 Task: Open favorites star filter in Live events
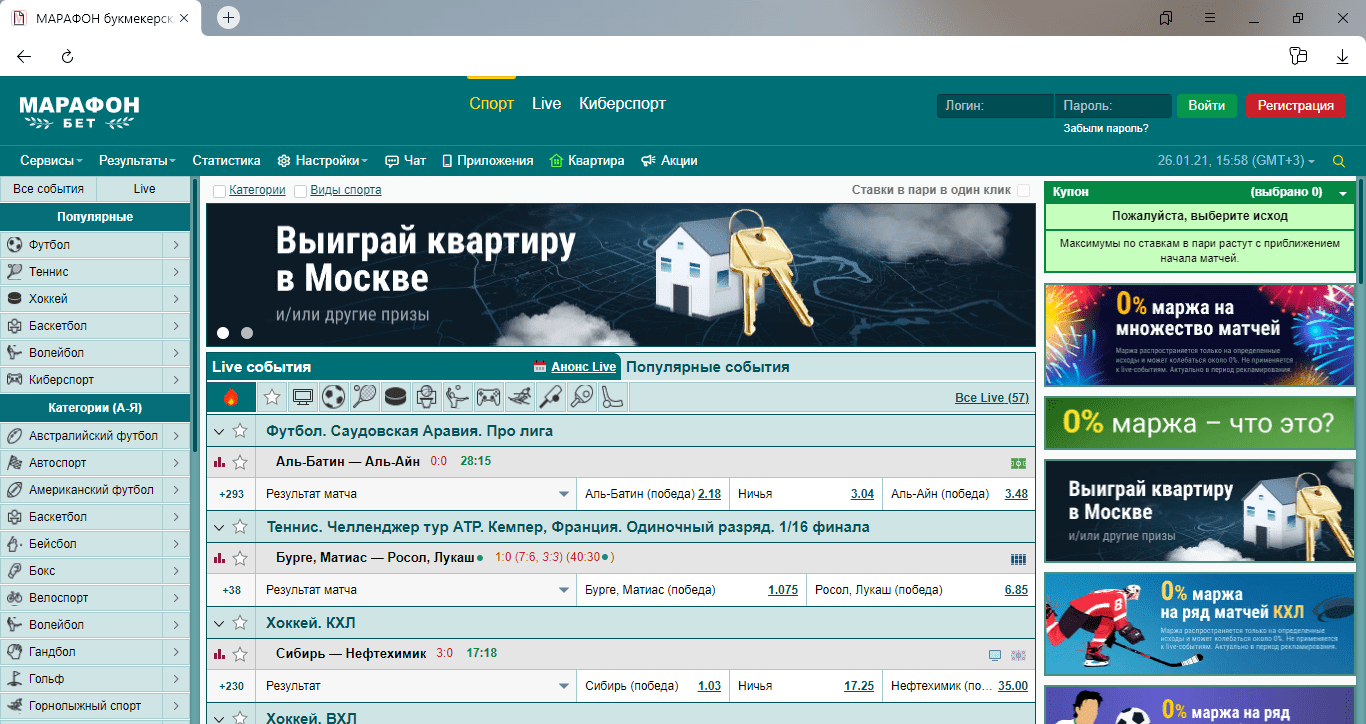pos(272,397)
